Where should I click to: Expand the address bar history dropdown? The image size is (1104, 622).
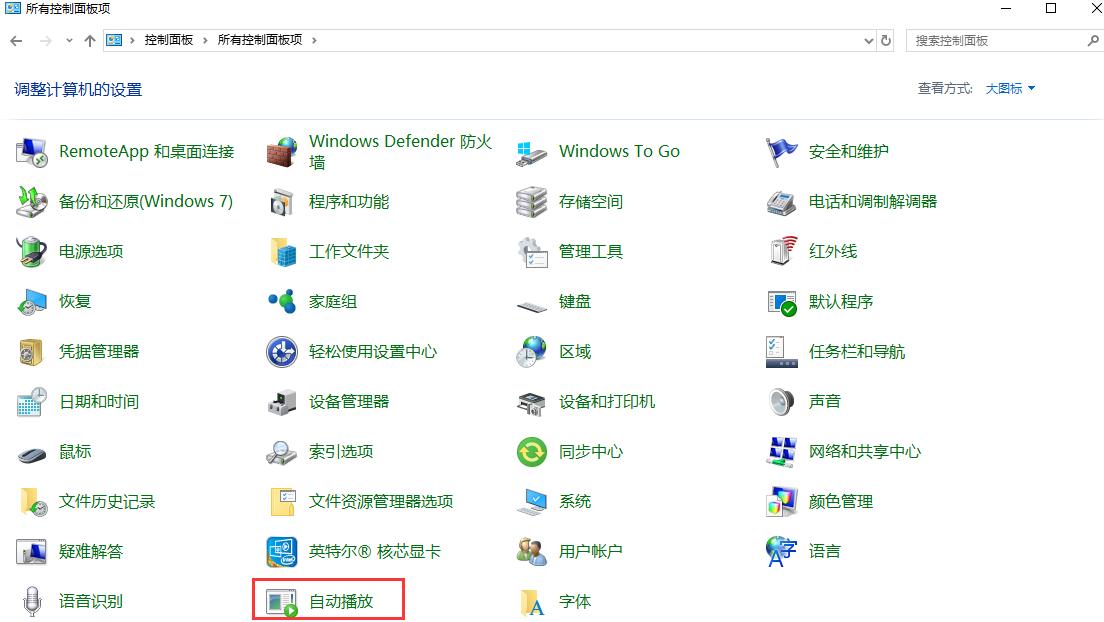point(869,40)
